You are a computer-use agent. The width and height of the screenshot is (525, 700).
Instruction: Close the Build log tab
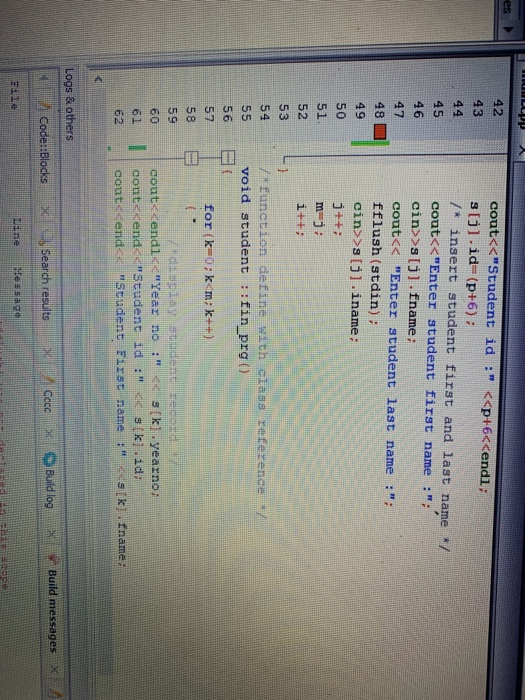[x=51, y=533]
